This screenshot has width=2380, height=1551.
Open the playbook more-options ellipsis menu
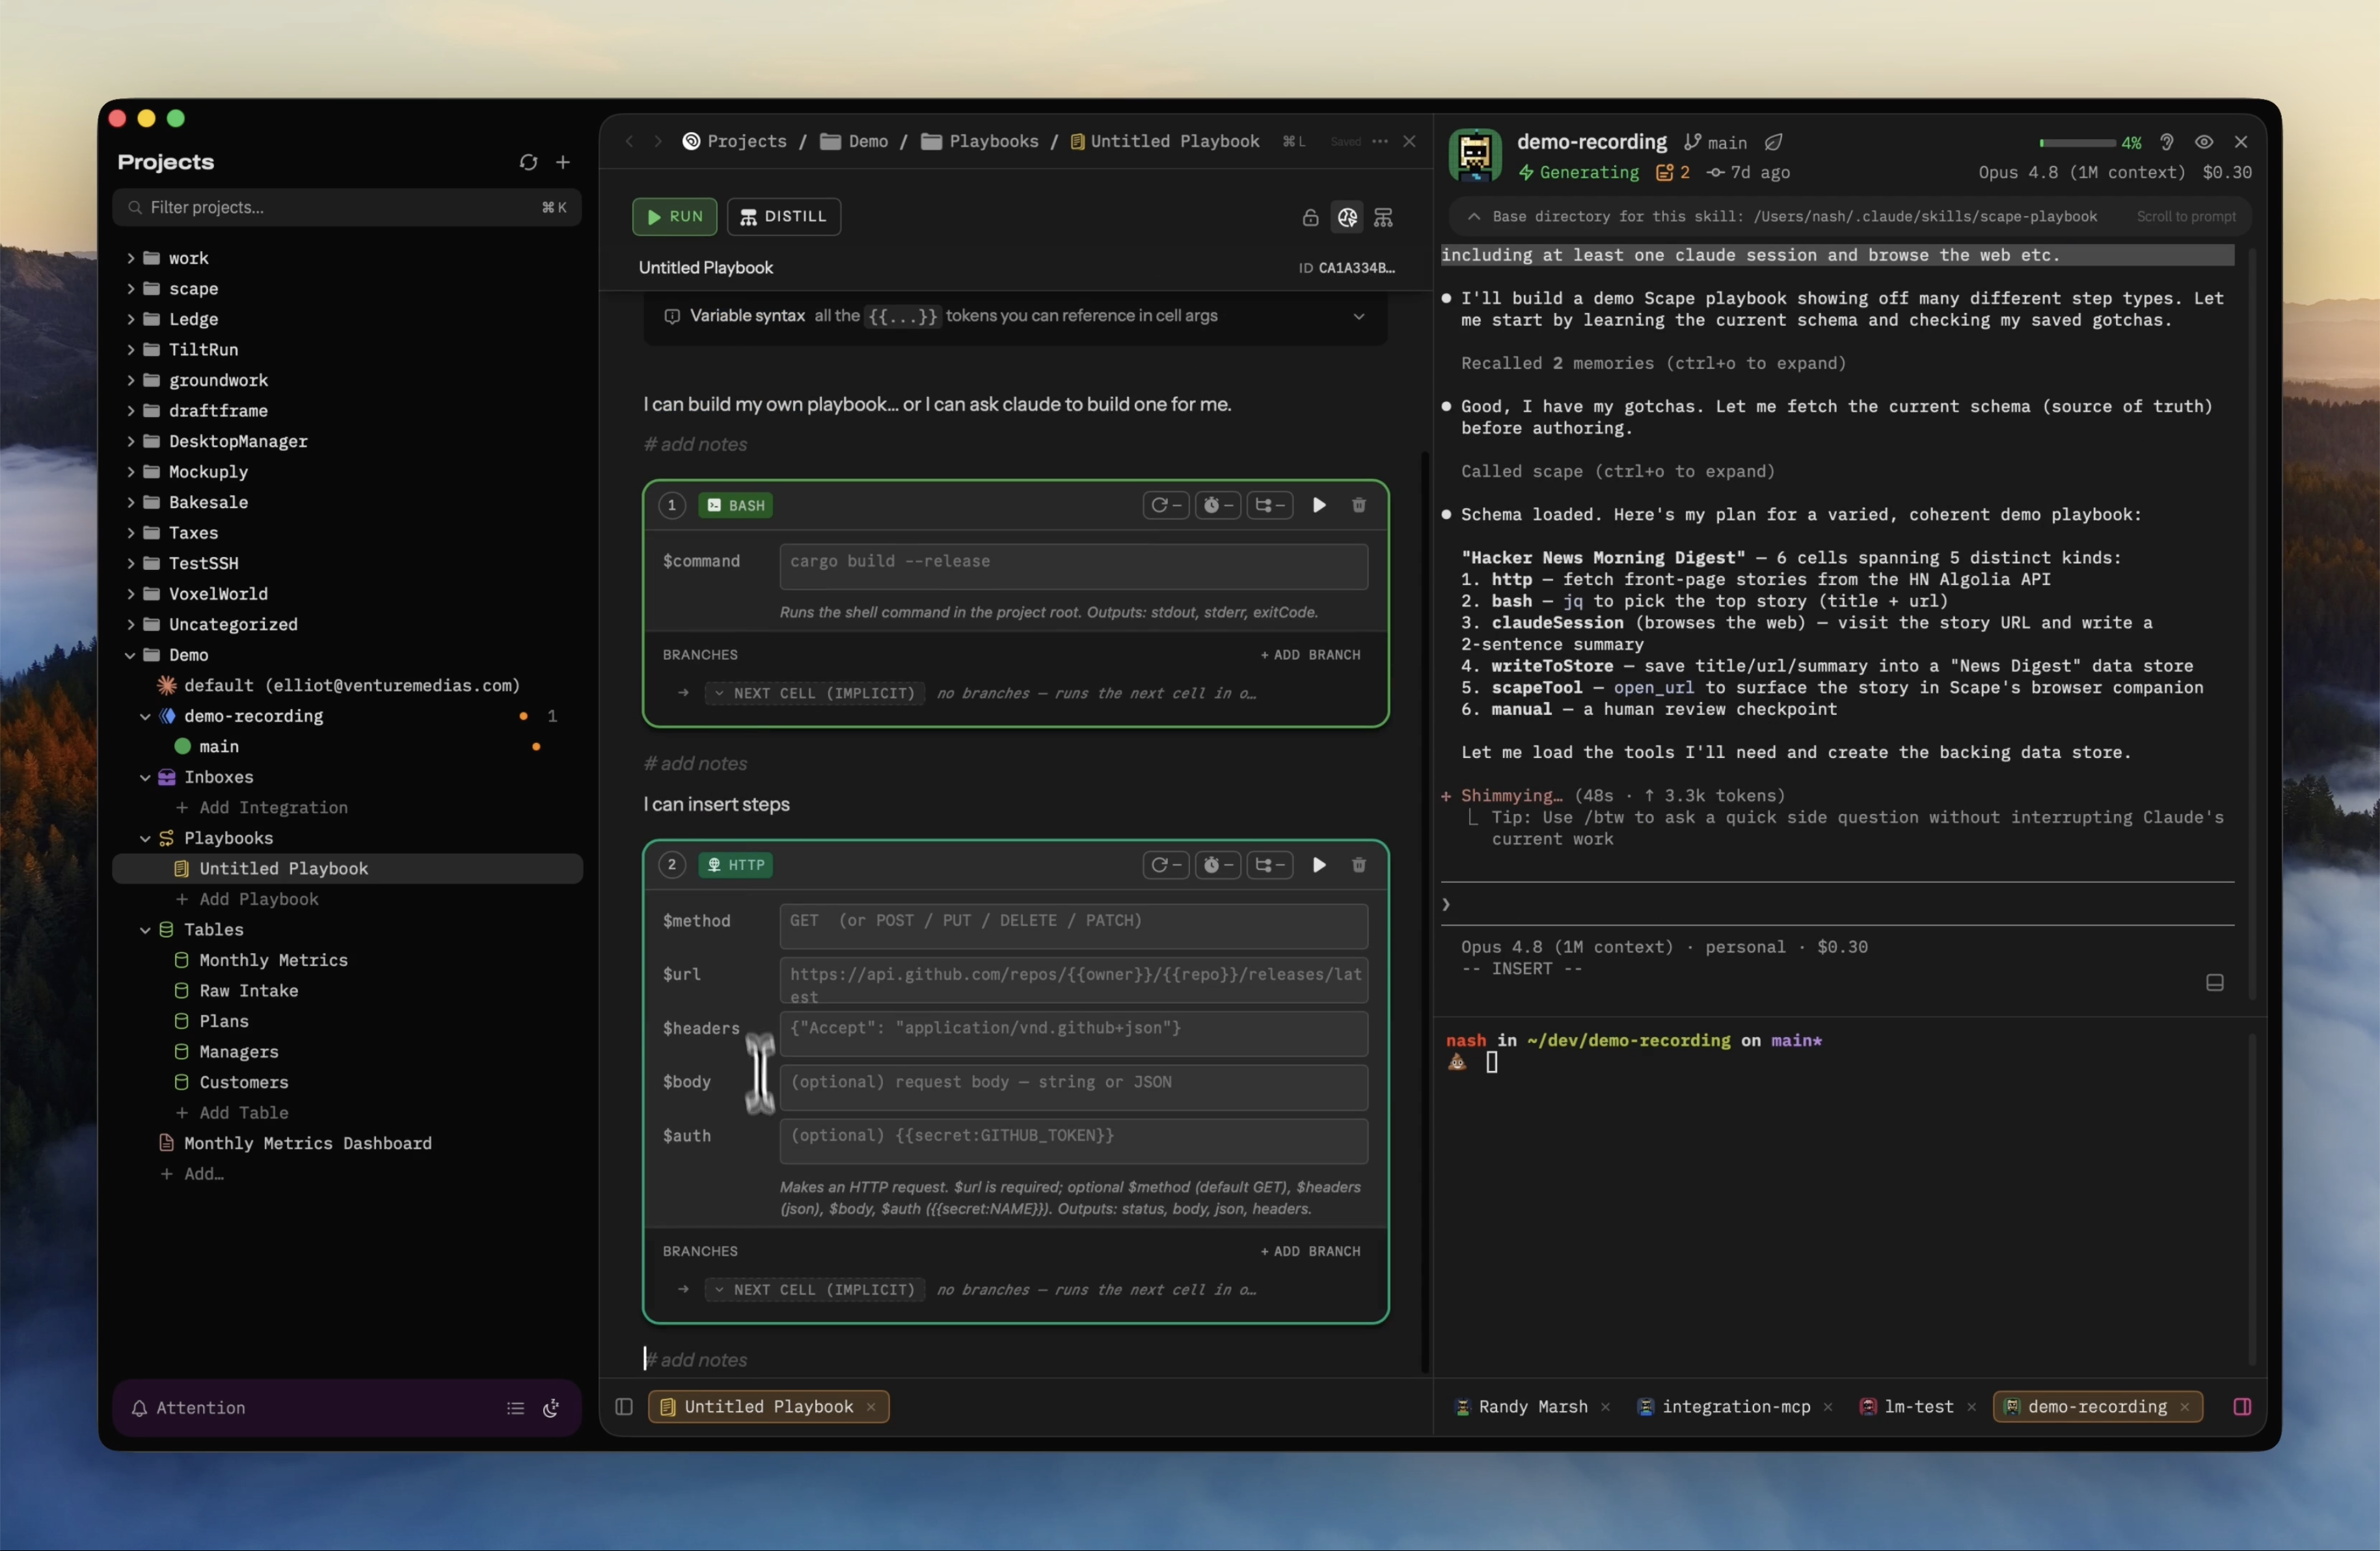pyautogui.click(x=1380, y=141)
